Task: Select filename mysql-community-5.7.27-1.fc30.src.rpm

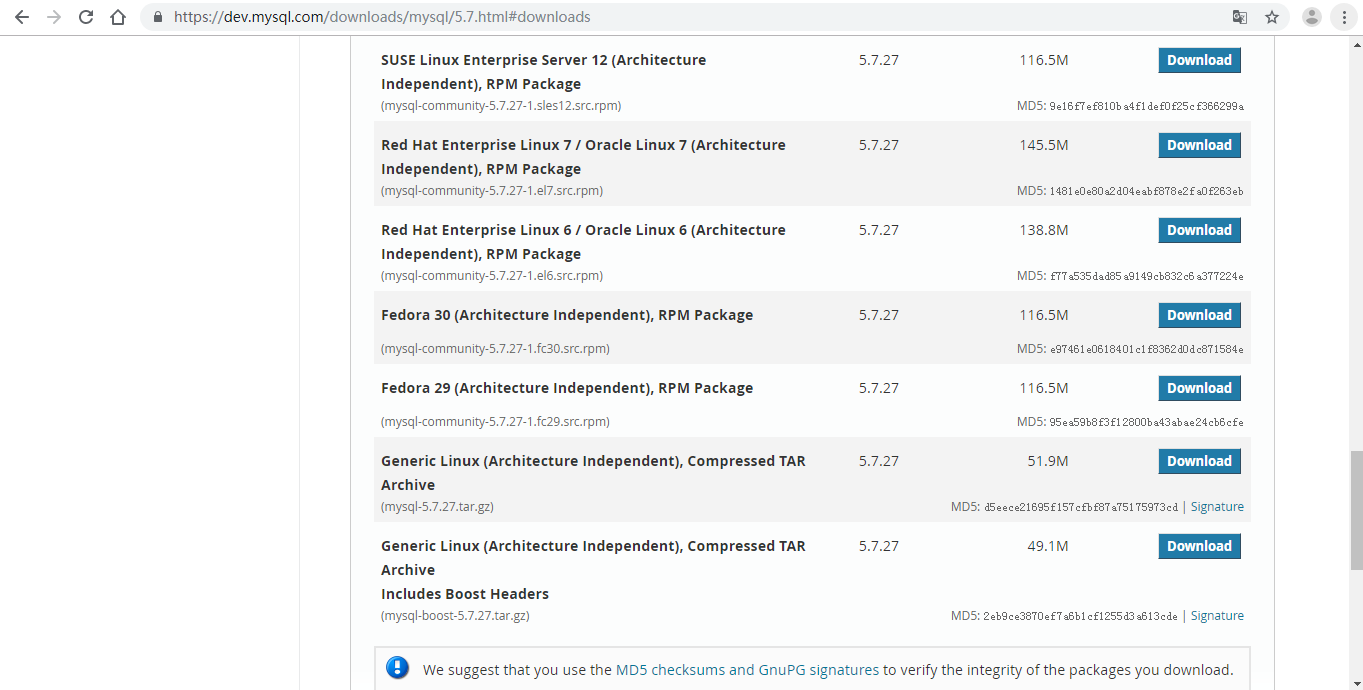Action: pyautogui.click(x=495, y=349)
